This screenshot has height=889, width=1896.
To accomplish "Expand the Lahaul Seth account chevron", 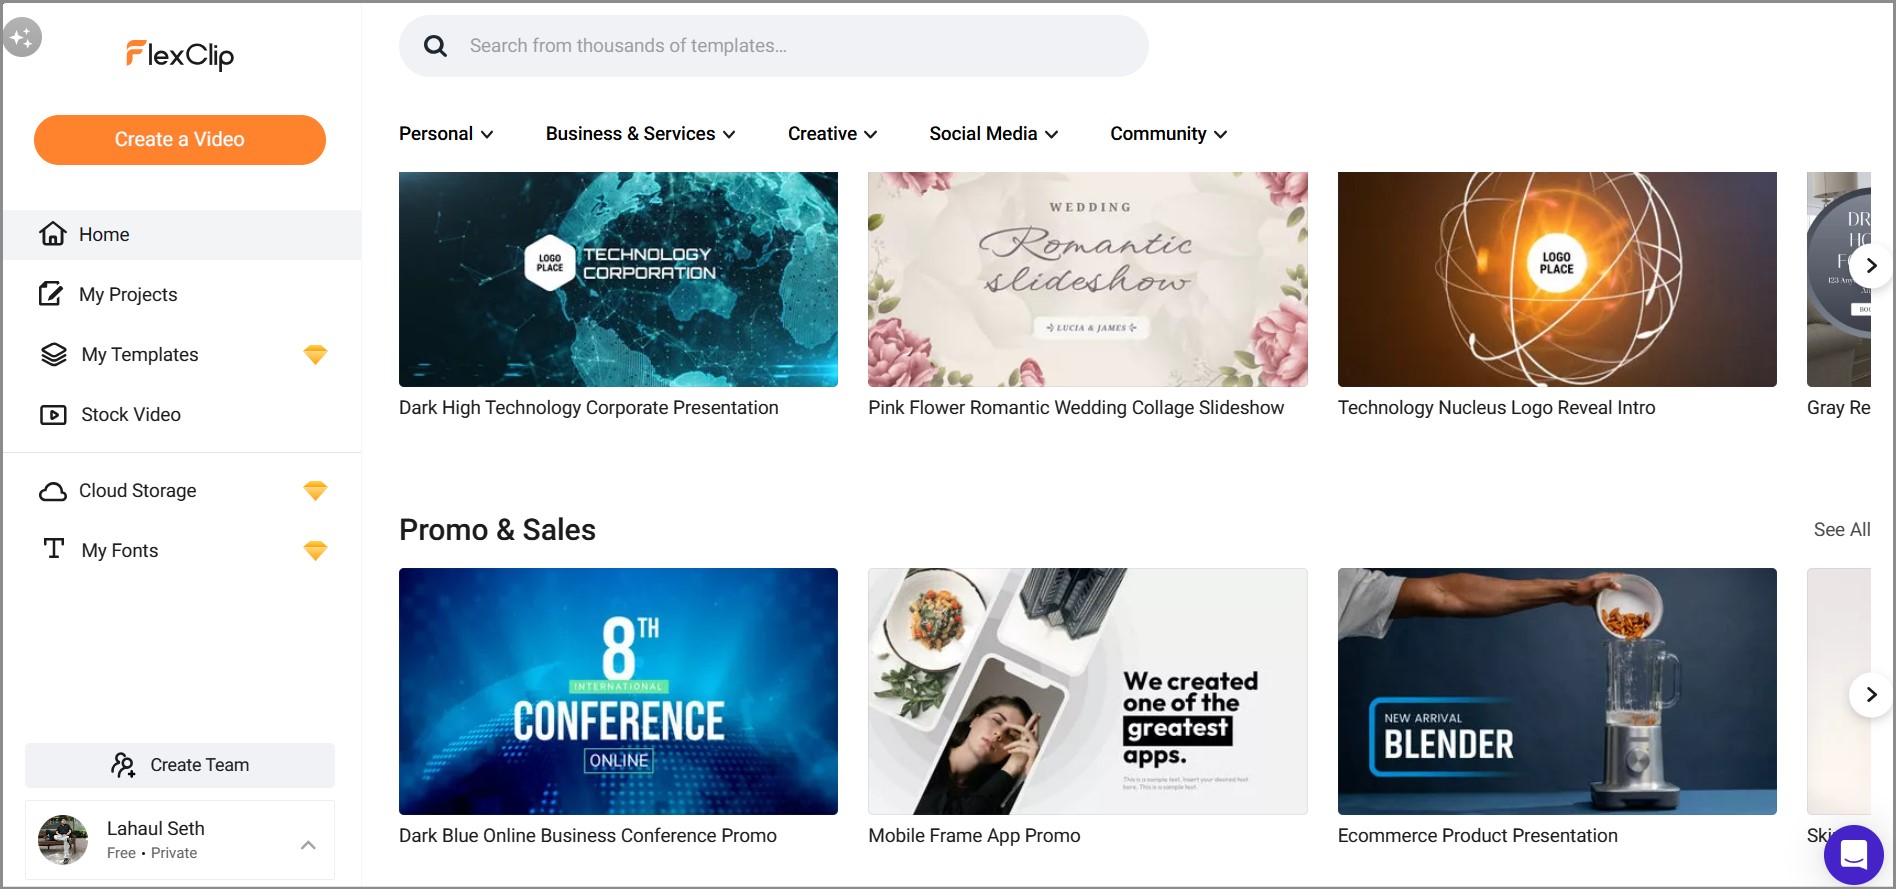I will [x=308, y=845].
